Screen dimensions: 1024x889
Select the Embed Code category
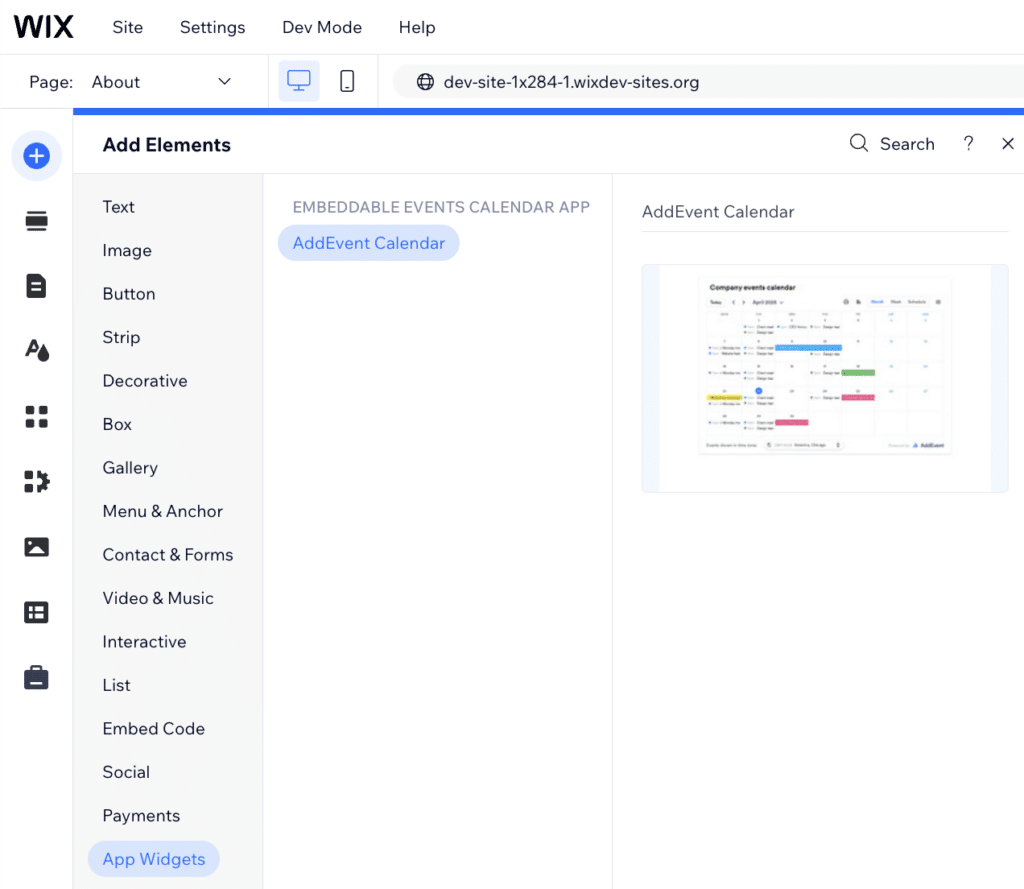coord(153,728)
